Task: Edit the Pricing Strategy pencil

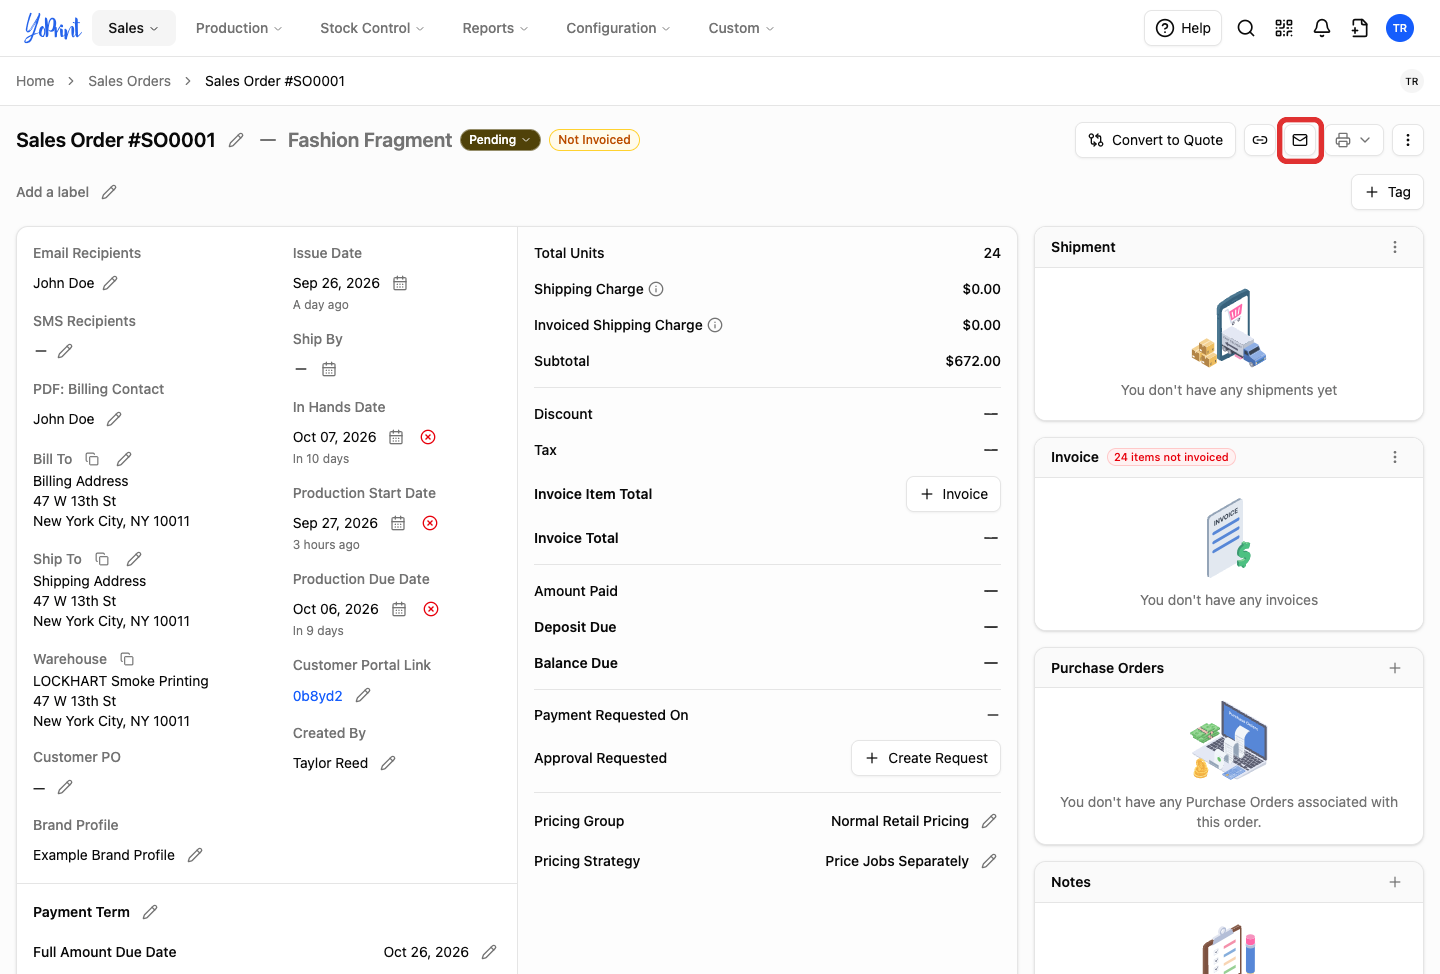Action: click(x=989, y=861)
